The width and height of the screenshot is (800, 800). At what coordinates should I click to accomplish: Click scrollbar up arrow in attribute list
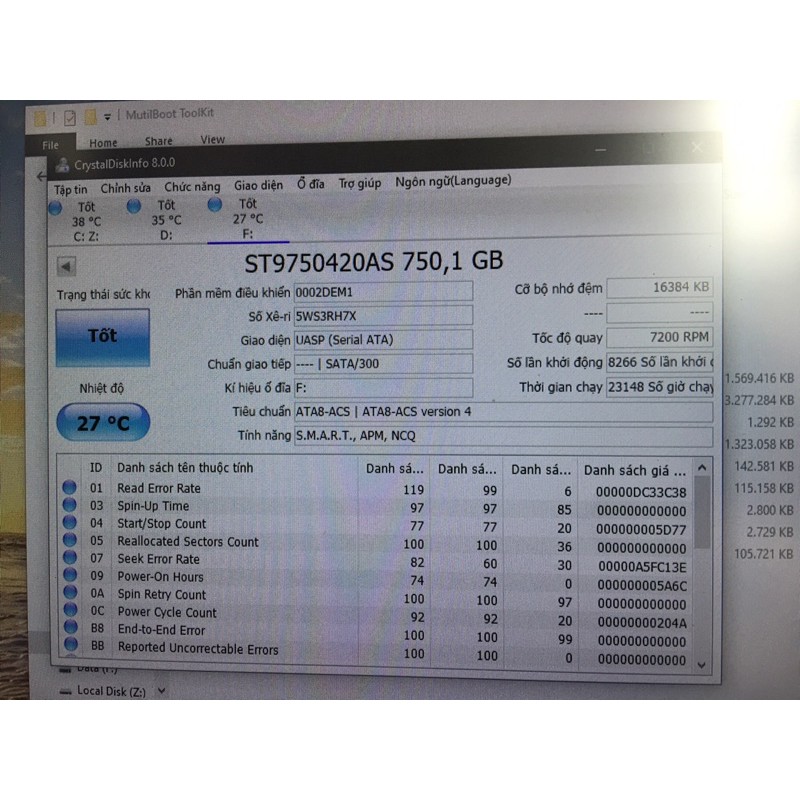(702, 467)
